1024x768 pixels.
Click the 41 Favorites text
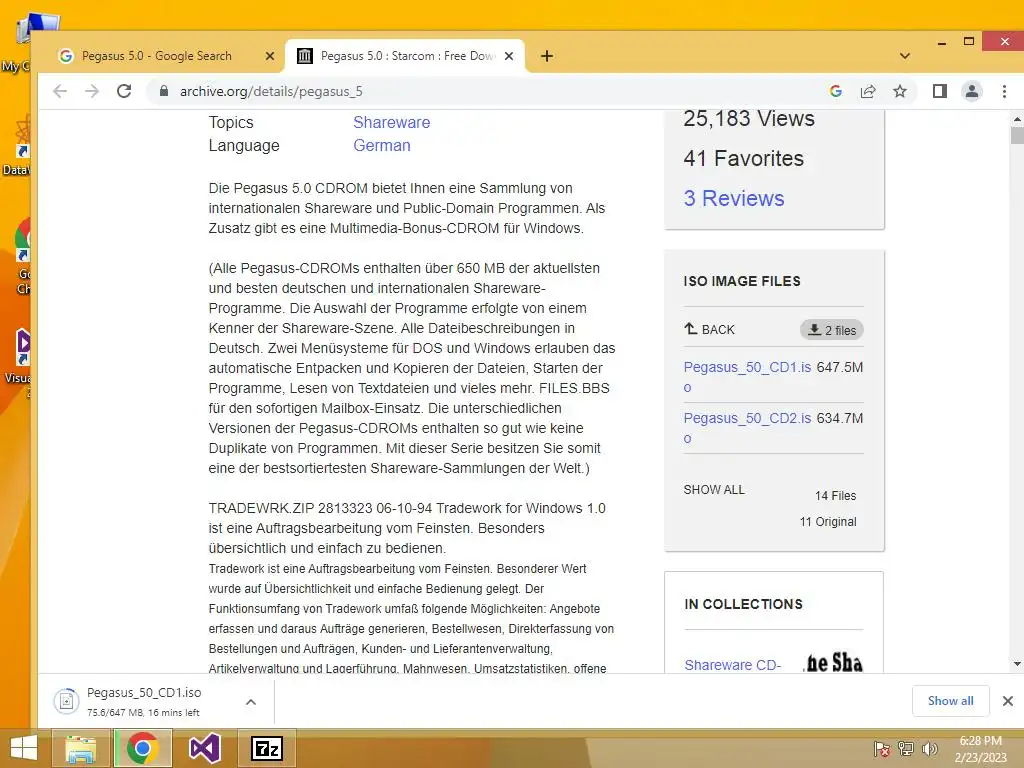[x=744, y=158]
